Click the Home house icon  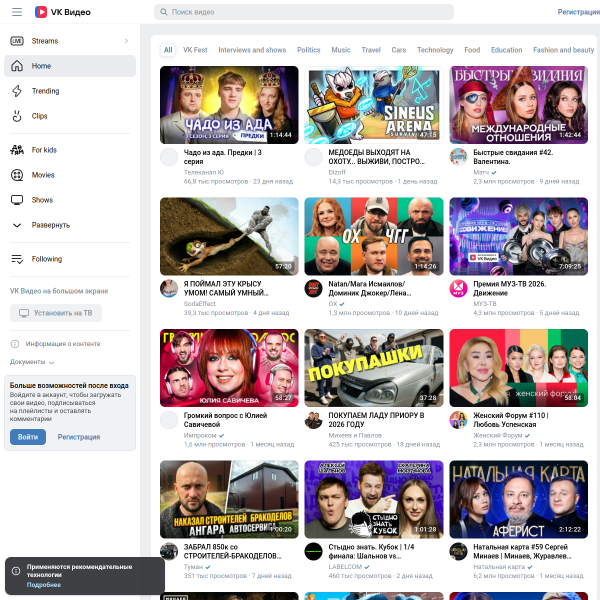point(17,66)
